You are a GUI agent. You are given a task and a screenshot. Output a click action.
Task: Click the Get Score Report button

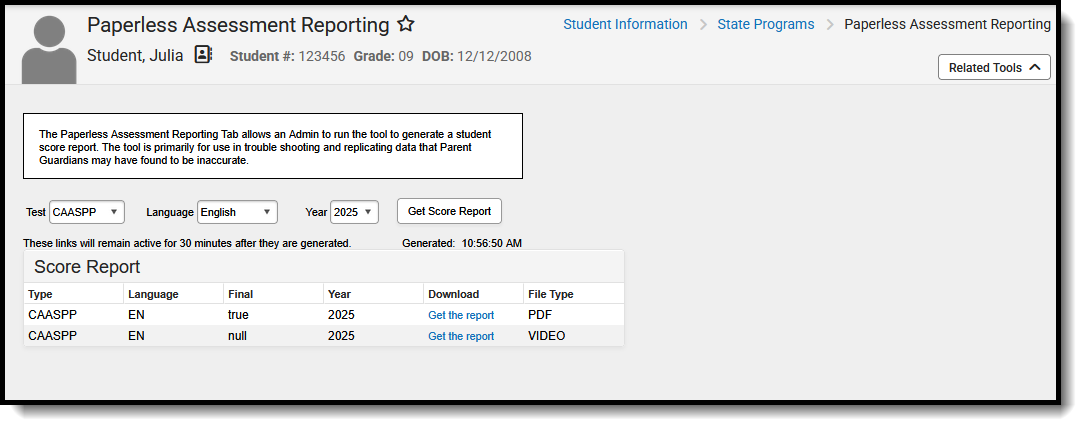click(449, 212)
